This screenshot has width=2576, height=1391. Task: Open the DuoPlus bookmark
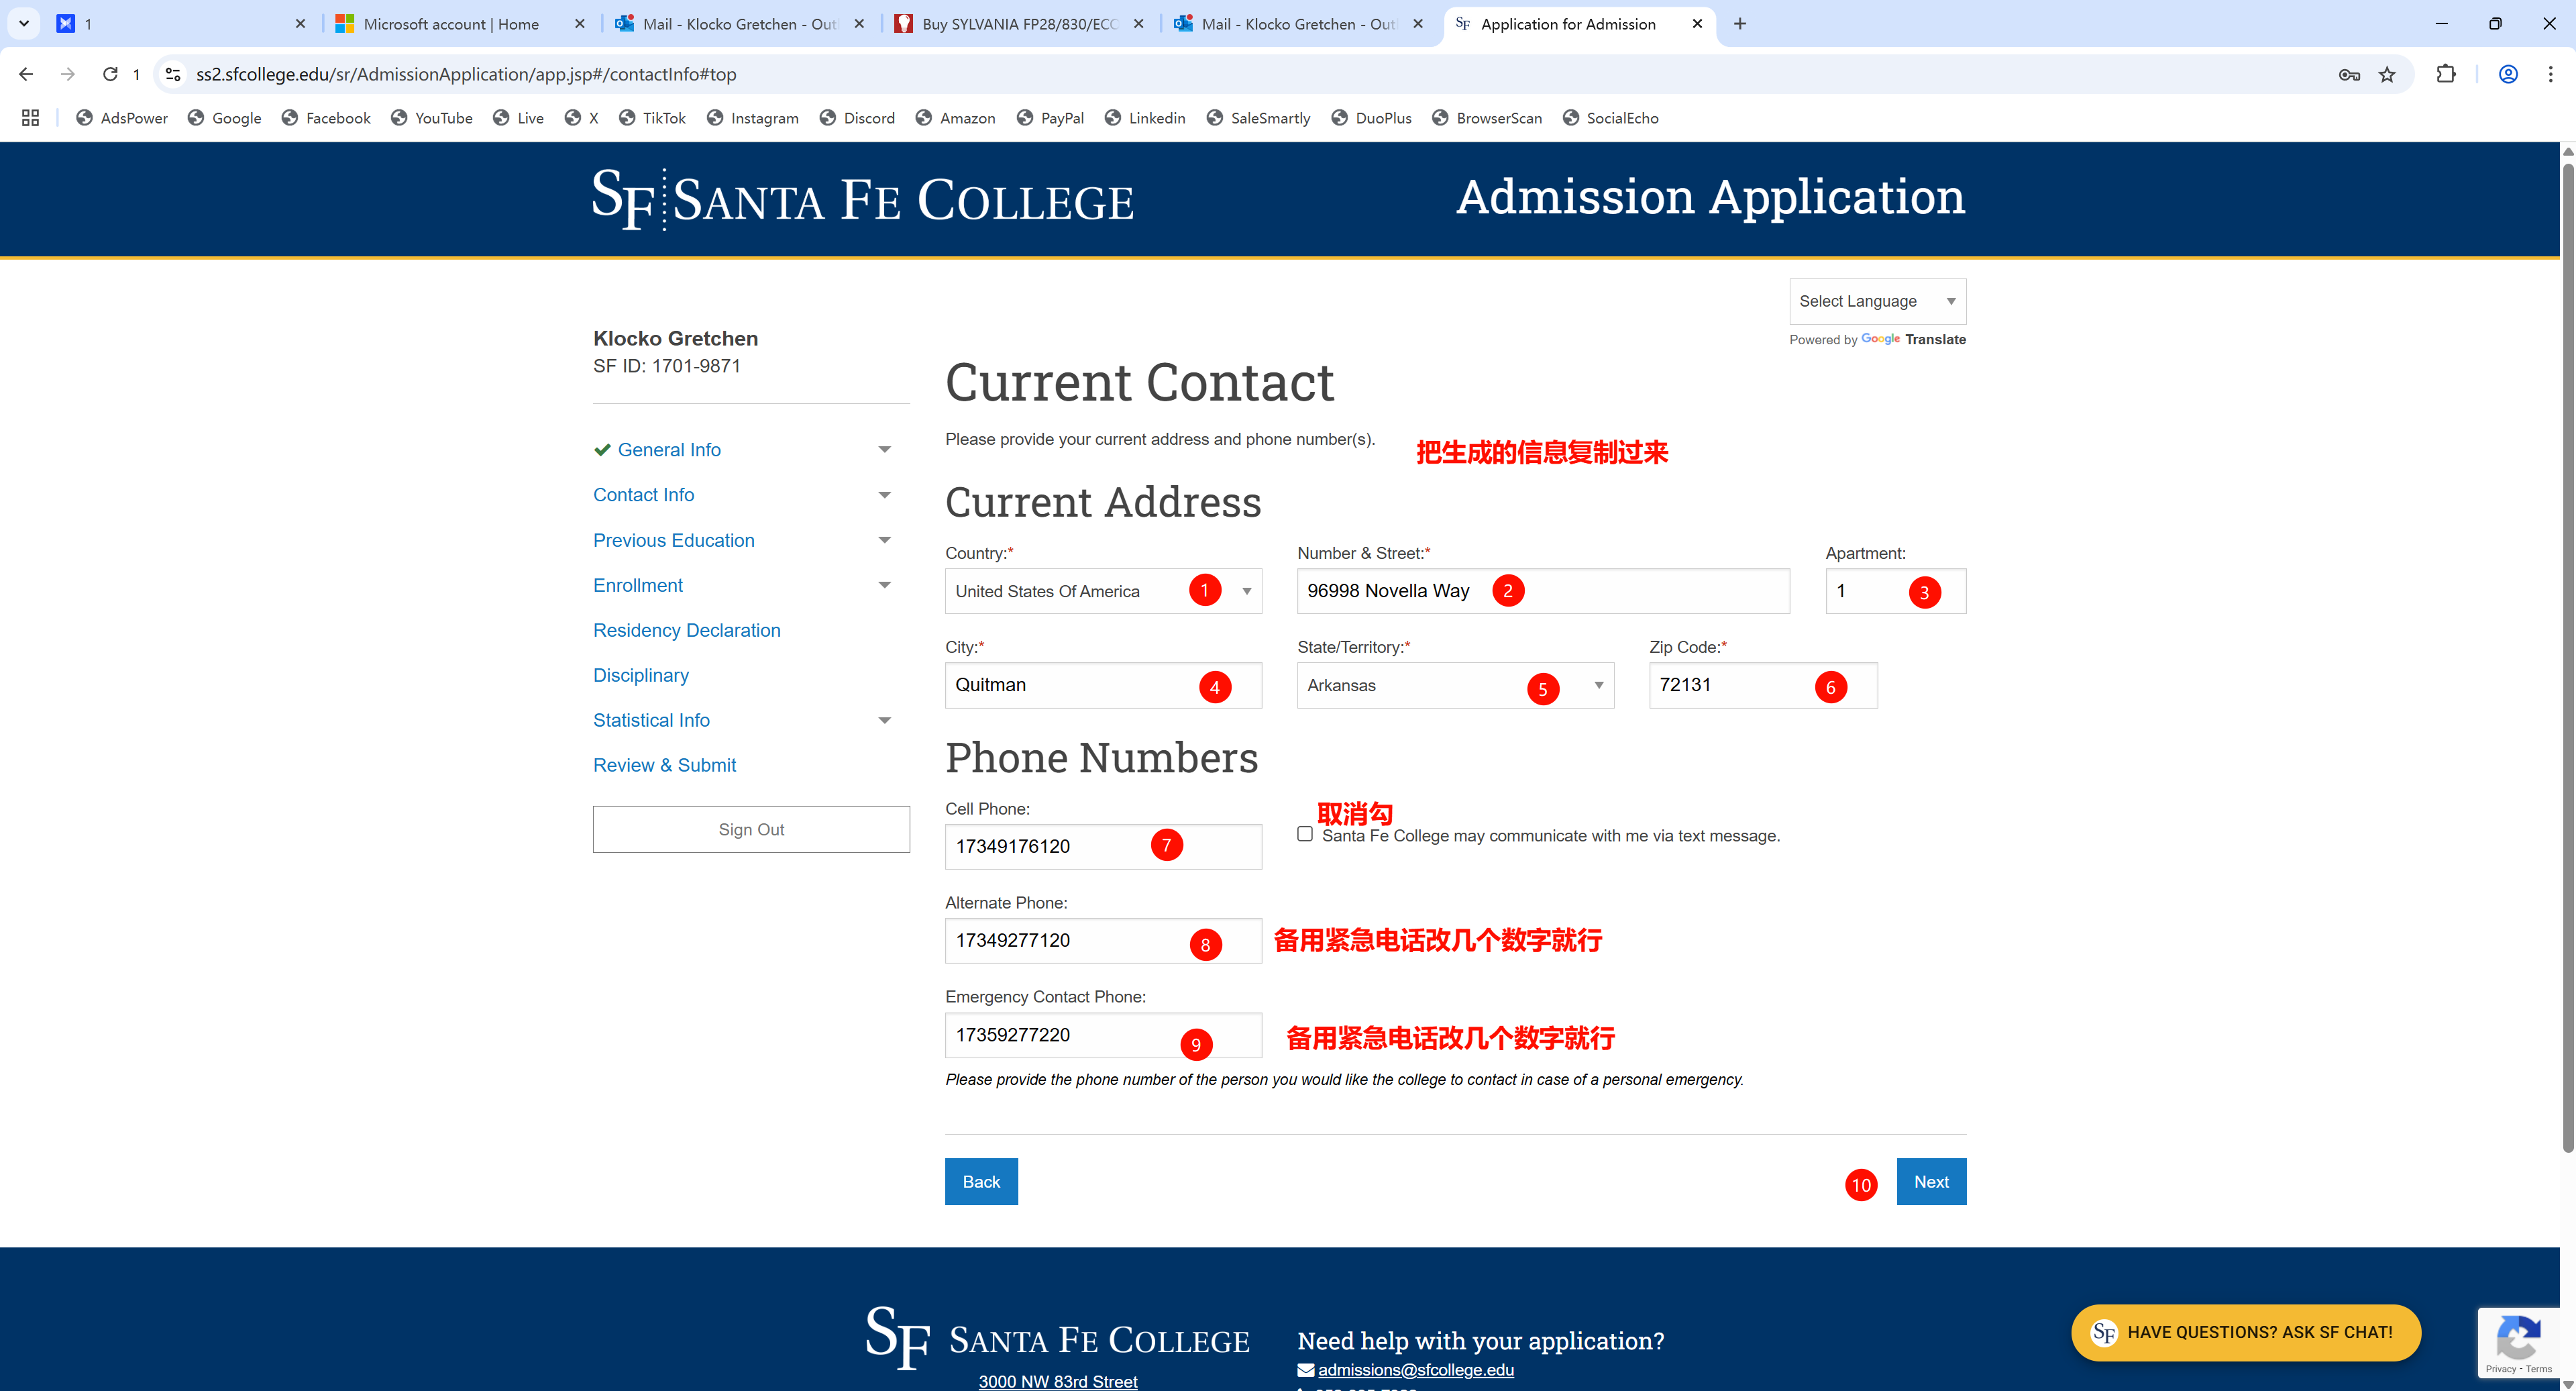click(1371, 118)
